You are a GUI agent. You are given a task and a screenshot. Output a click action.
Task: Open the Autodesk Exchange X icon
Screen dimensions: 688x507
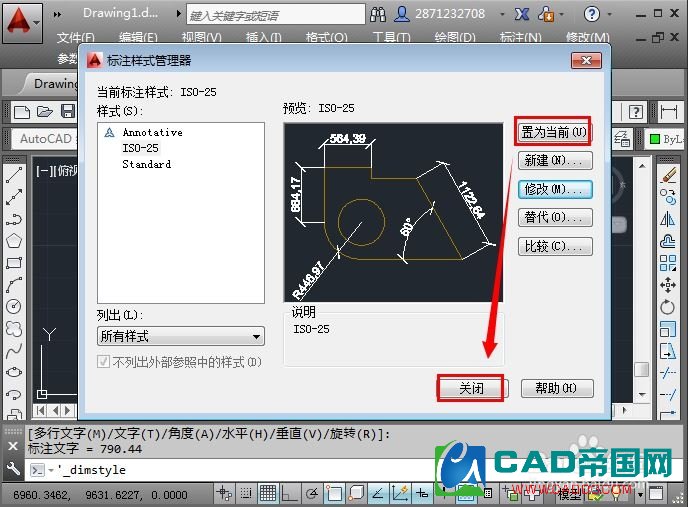pos(521,14)
